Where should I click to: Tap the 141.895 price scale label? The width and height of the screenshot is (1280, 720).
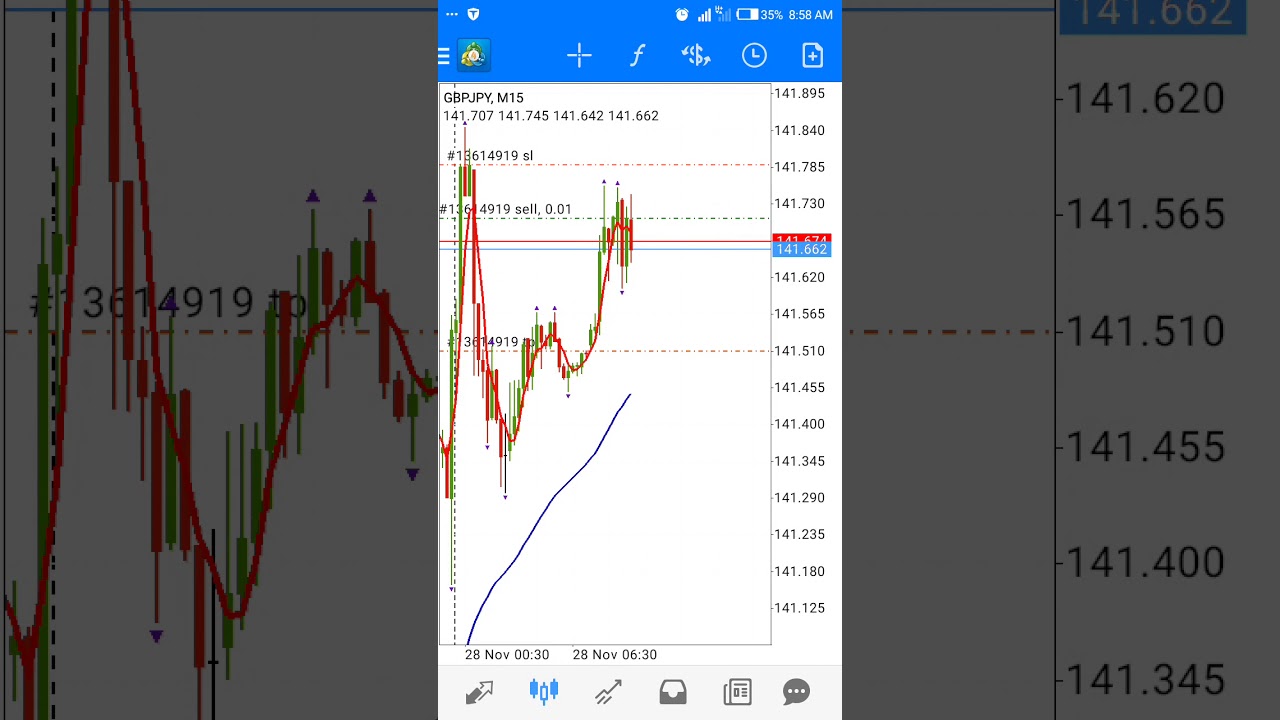click(799, 94)
